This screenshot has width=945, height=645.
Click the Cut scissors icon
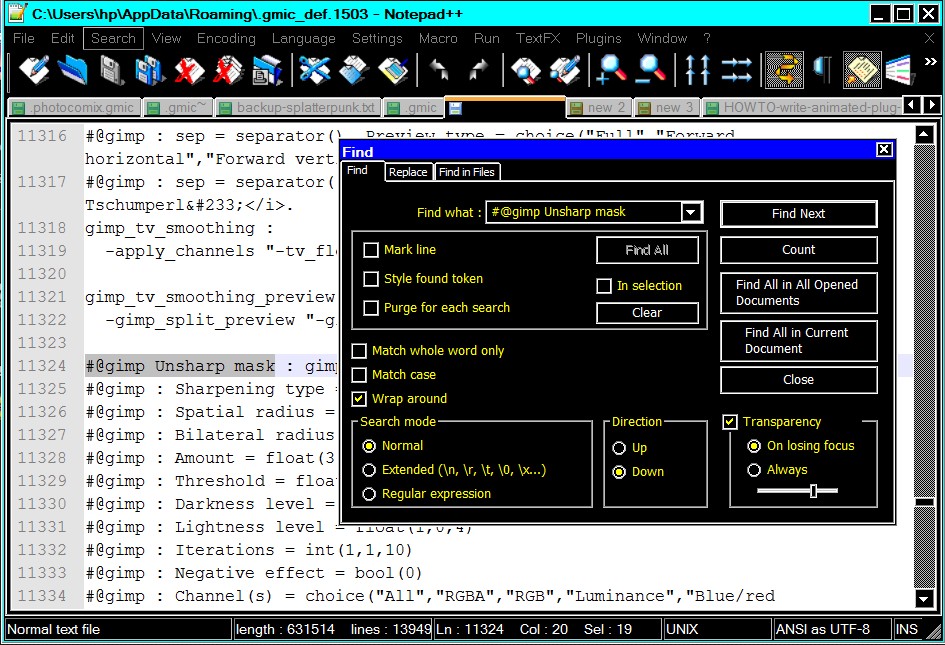(x=315, y=70)
